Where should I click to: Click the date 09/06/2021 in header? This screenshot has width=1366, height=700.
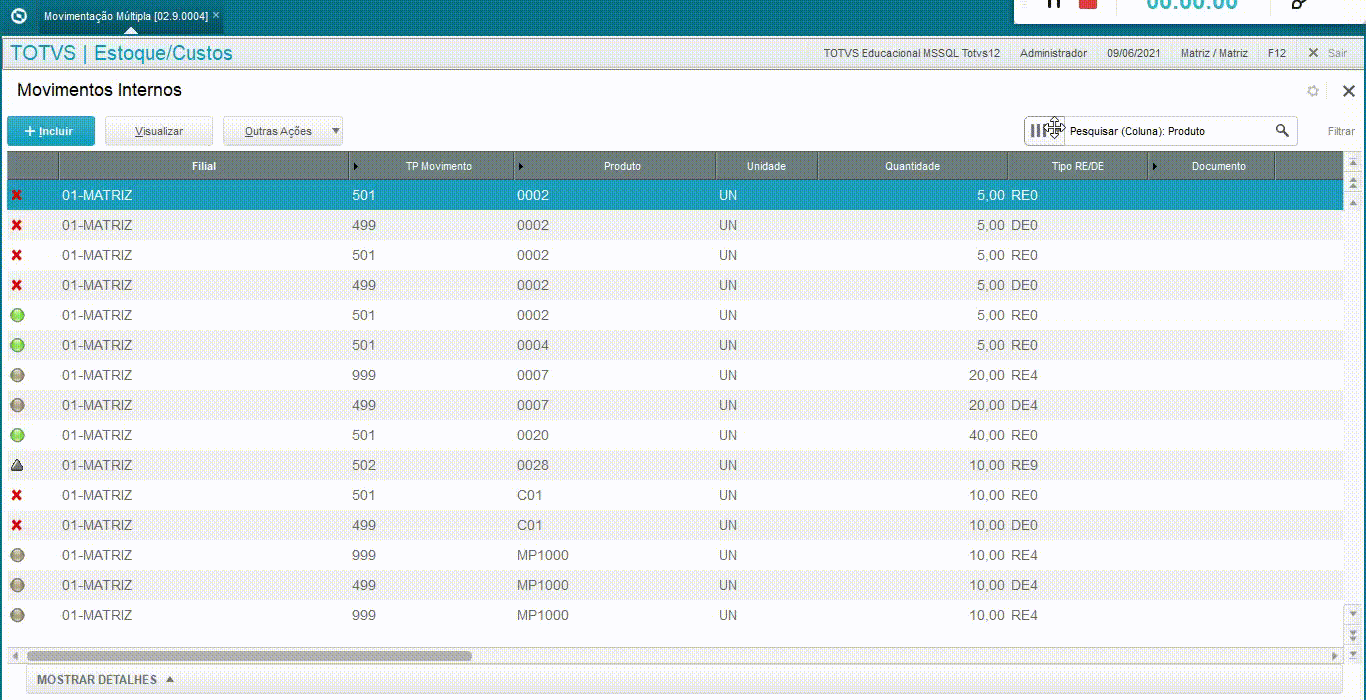click(x=1134, y=53)
